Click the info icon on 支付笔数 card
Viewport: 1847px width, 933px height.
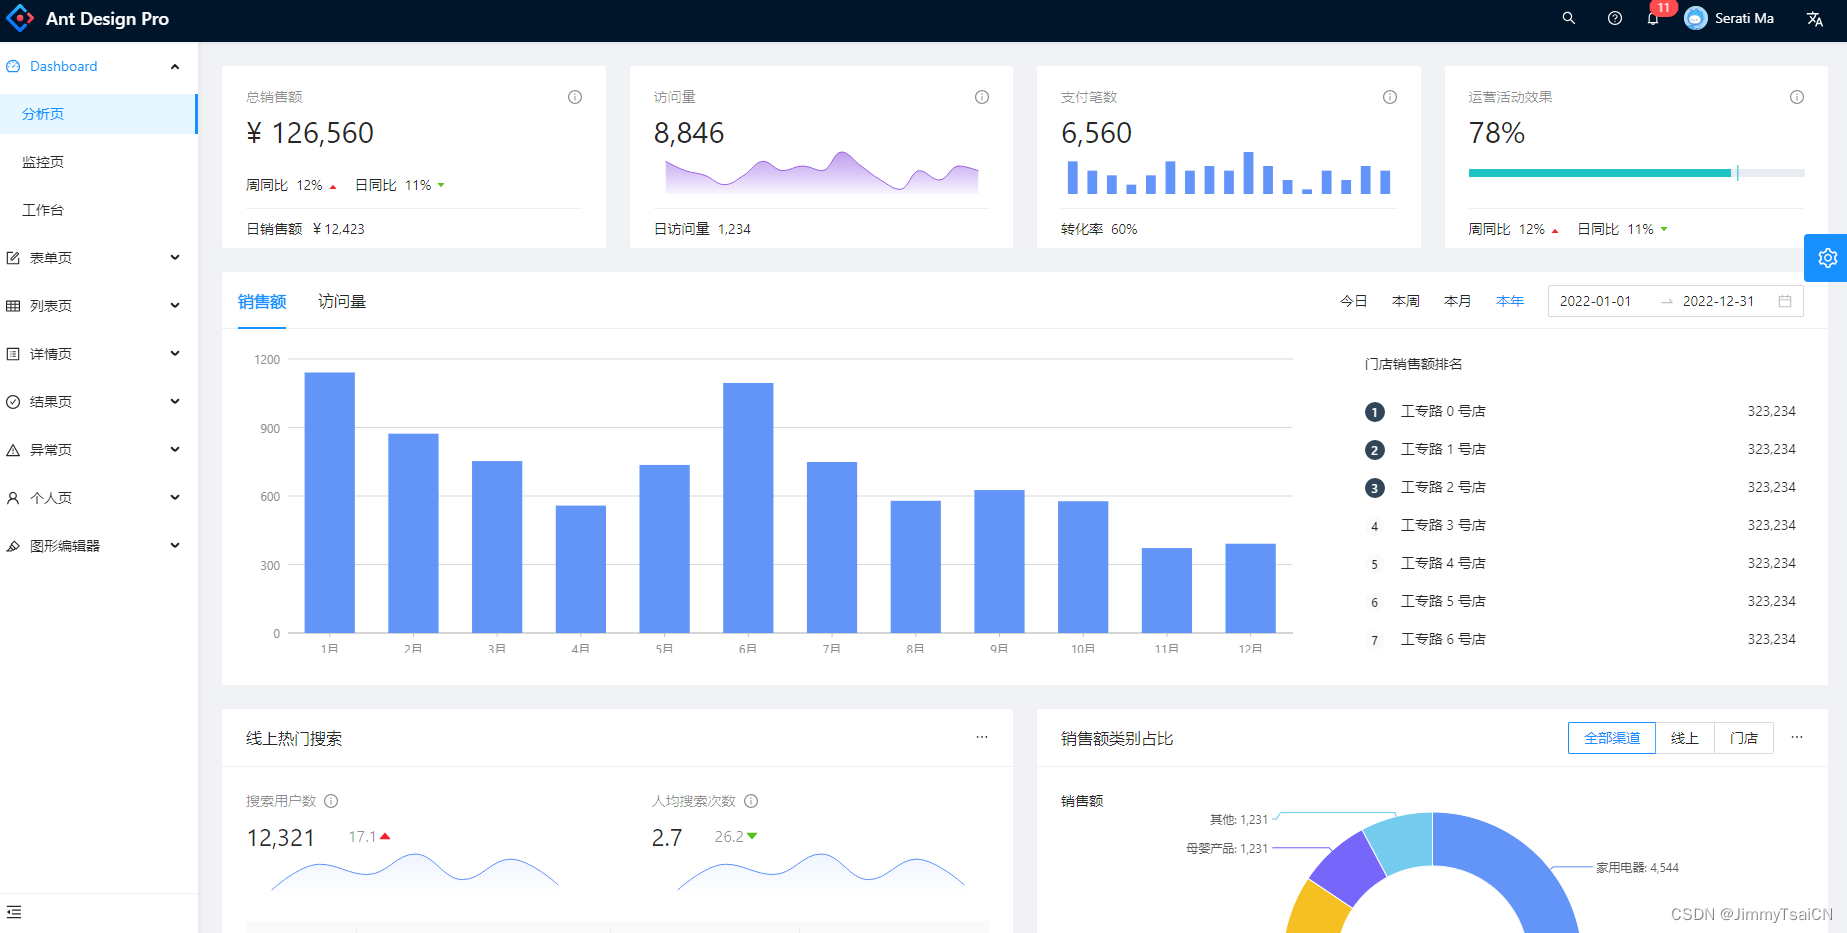point(1390,97)
